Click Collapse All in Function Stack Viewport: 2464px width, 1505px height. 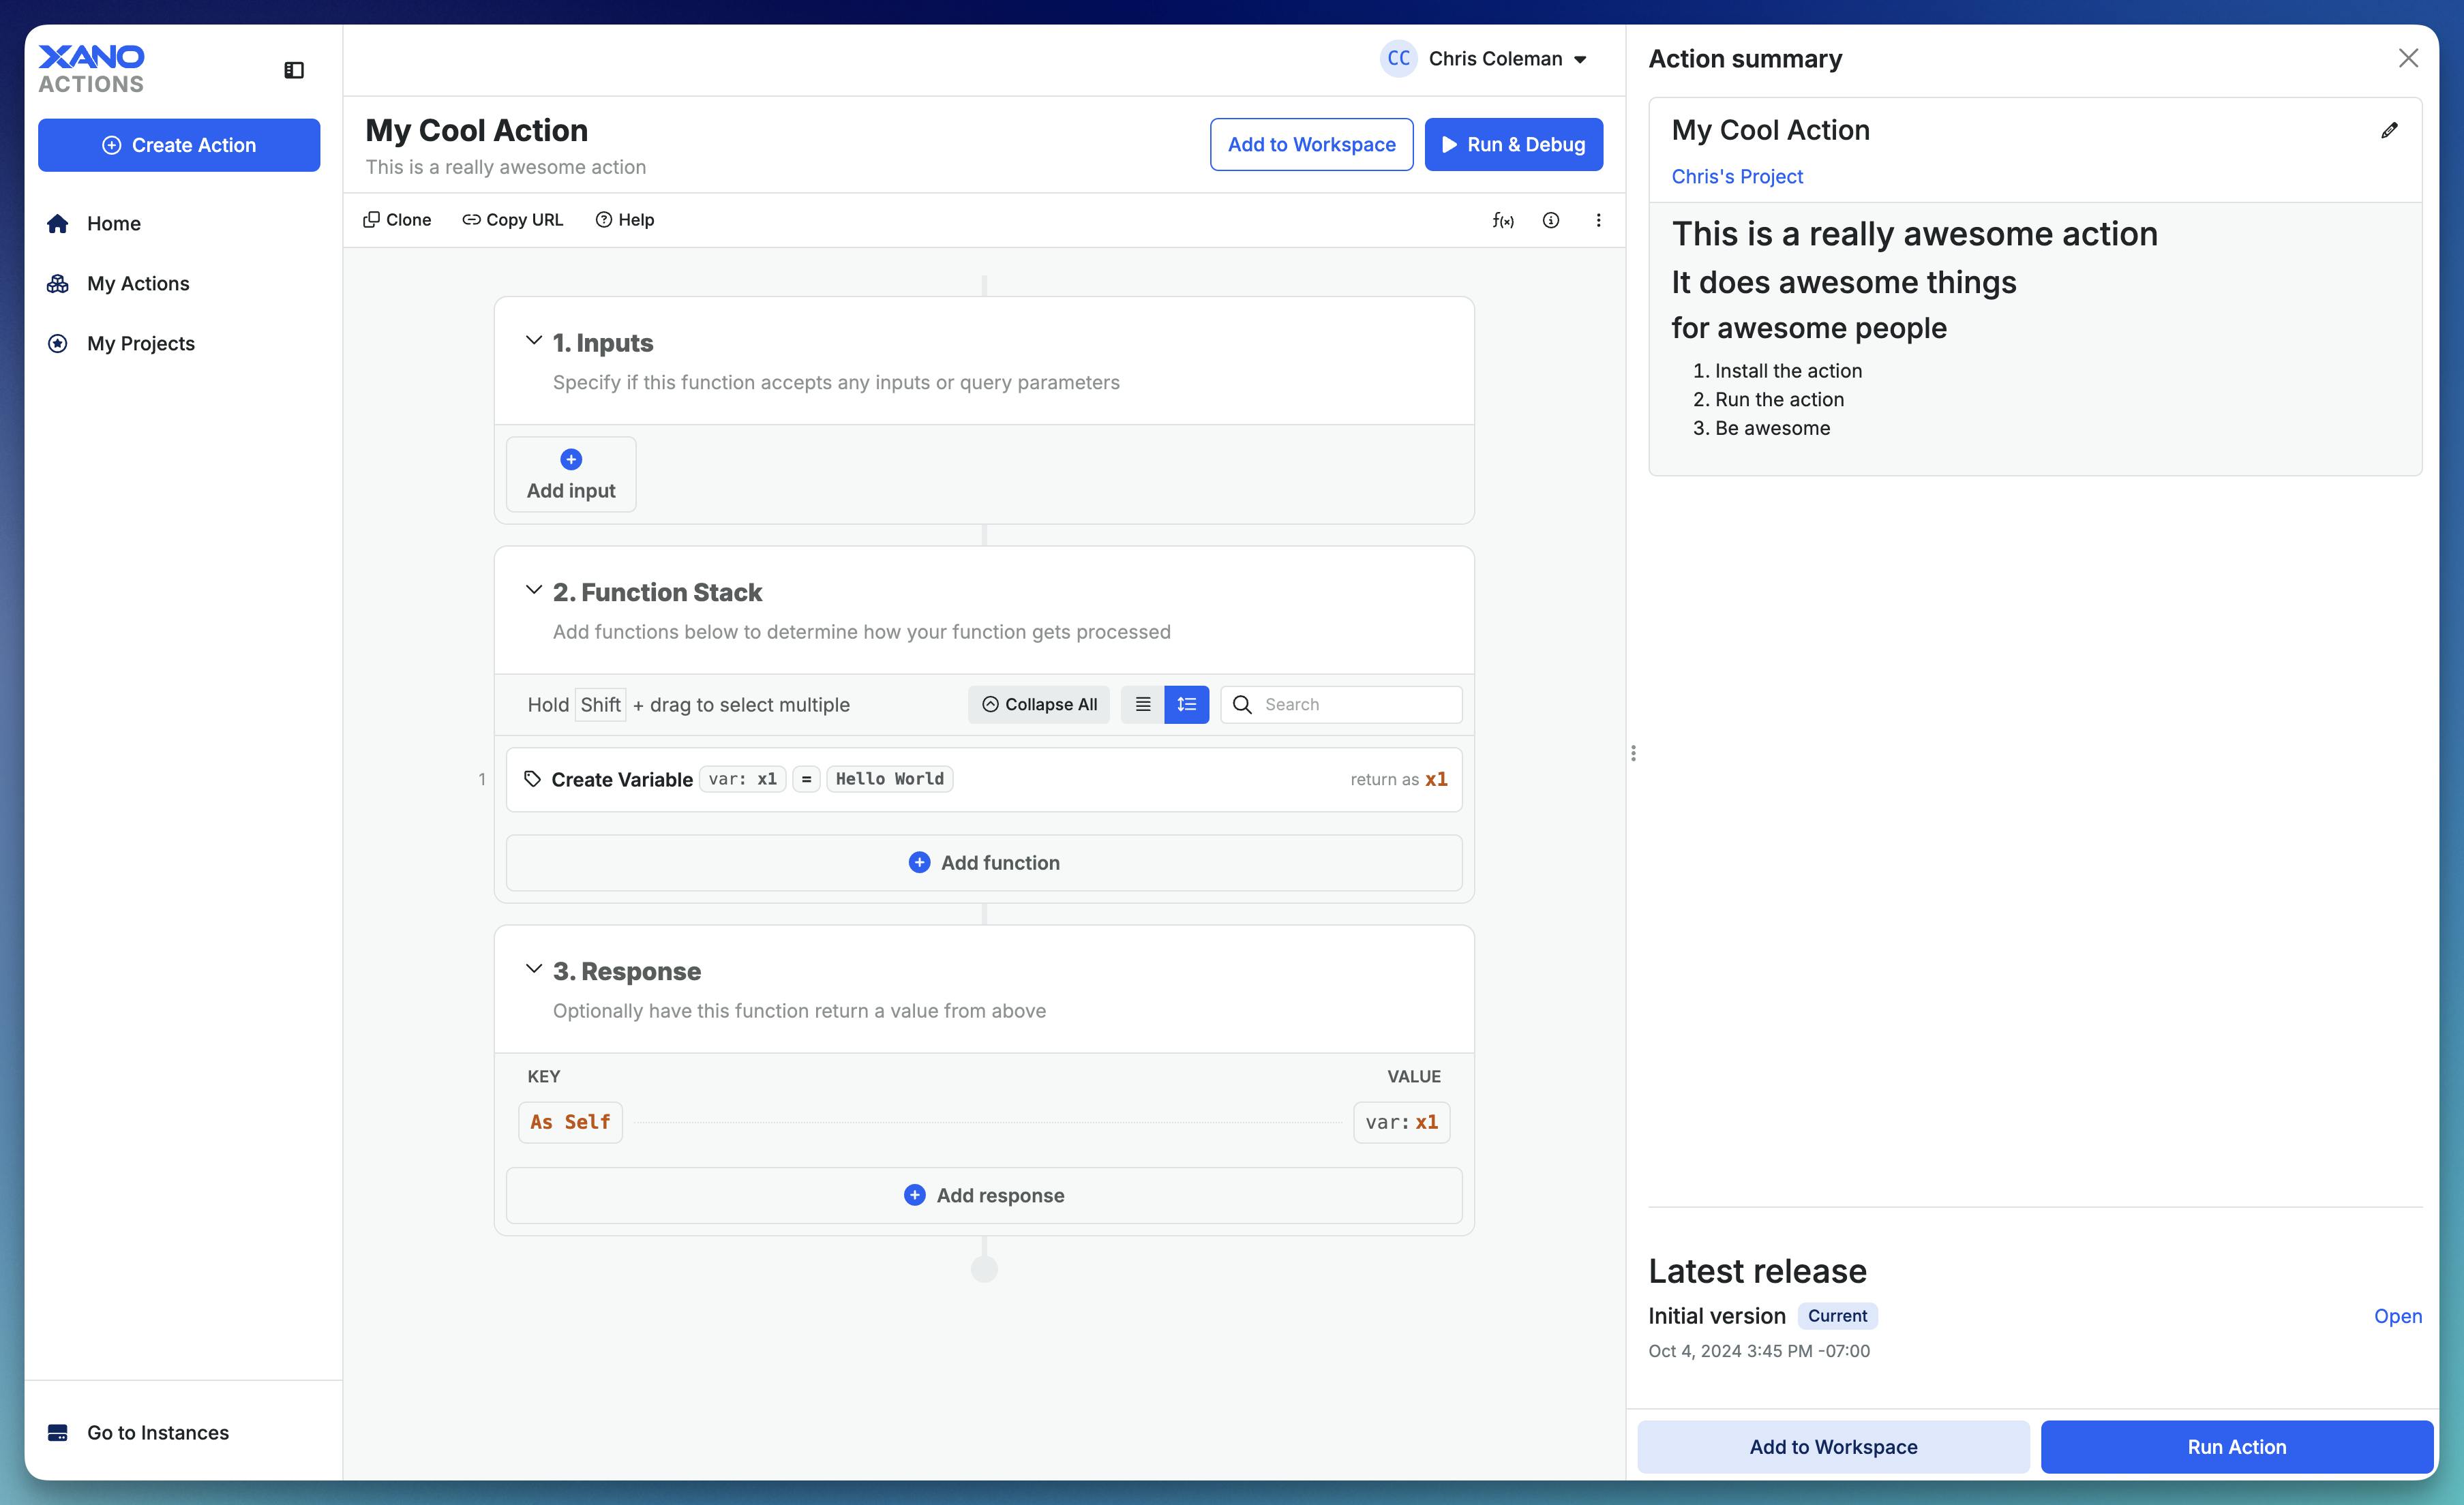(x=1038, y=704)
